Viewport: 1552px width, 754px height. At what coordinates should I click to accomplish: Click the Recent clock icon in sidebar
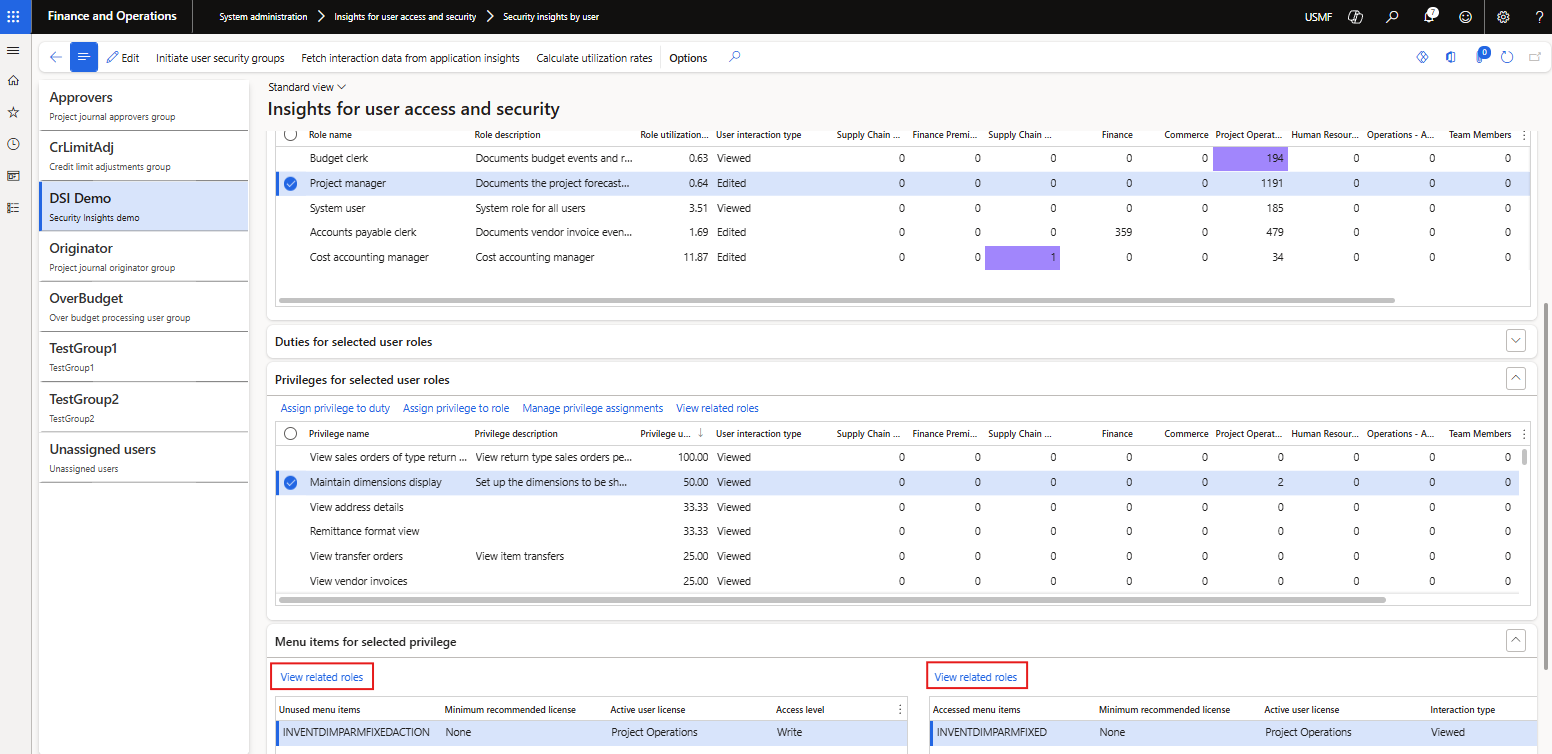[x=13, y=144]
